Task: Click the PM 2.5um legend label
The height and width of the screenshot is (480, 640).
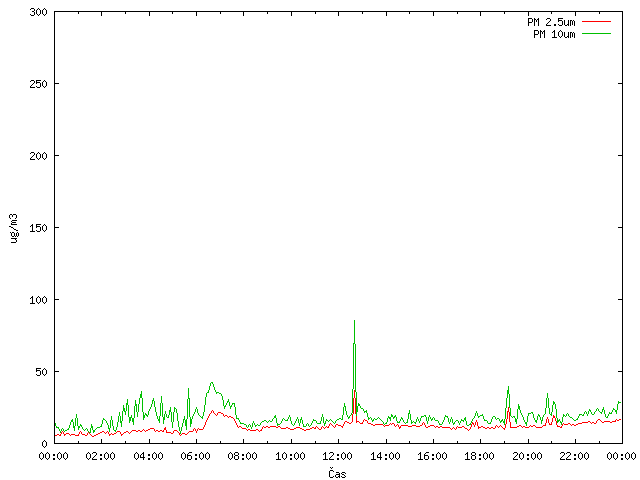Action: [x=551, y=22]
